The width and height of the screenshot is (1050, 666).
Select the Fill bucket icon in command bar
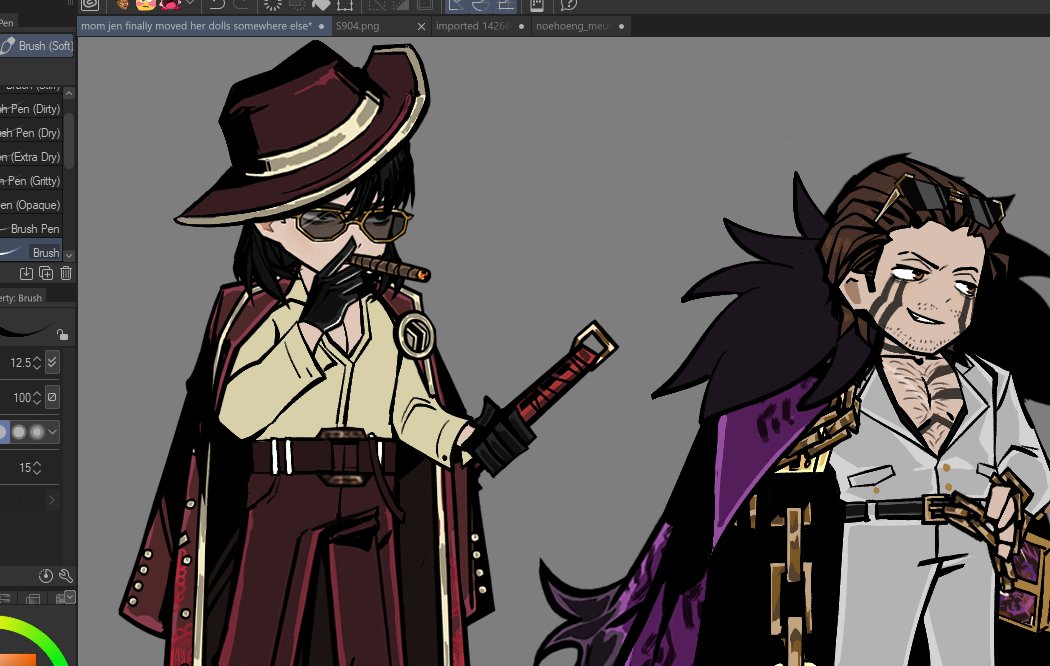pos(321,5)
